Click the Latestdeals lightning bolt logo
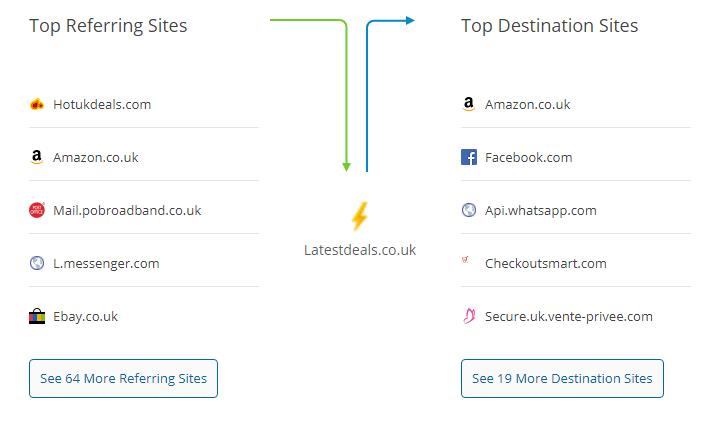Viewport: 713px width, 428px height. tap(359, 216)
